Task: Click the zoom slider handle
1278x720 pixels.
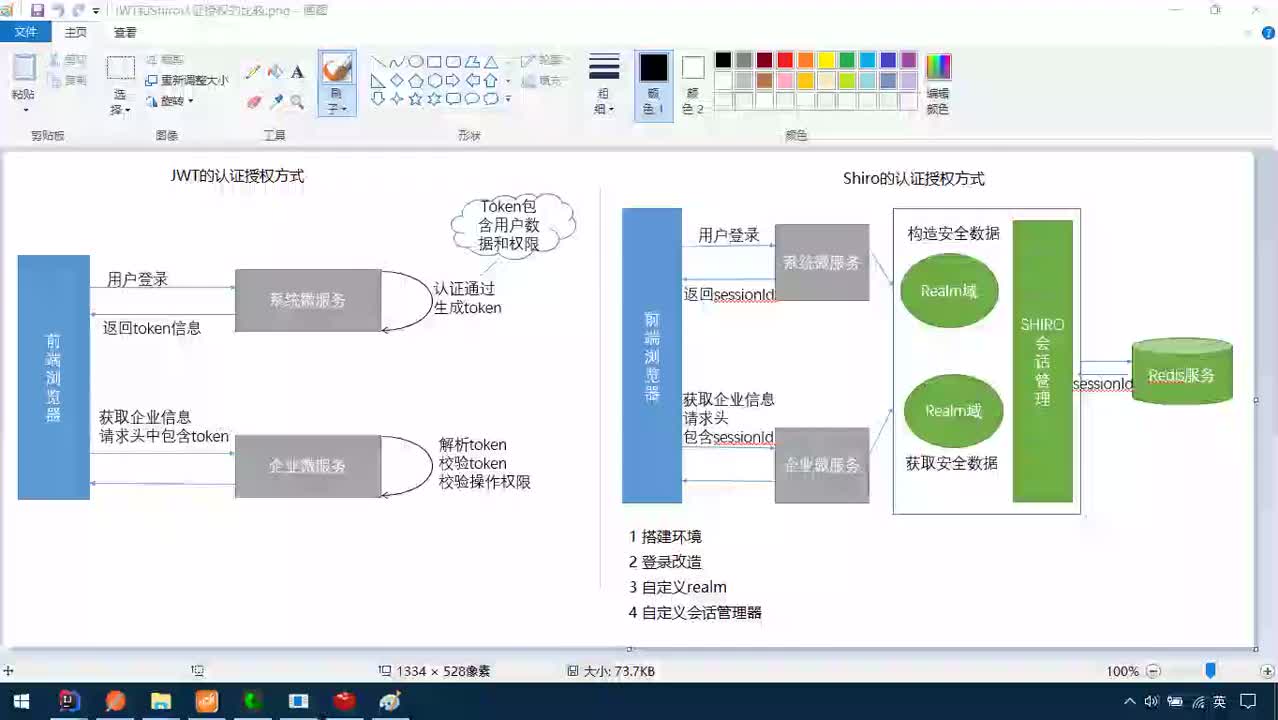Action: pyautogui.click(x=1211, y=671)
